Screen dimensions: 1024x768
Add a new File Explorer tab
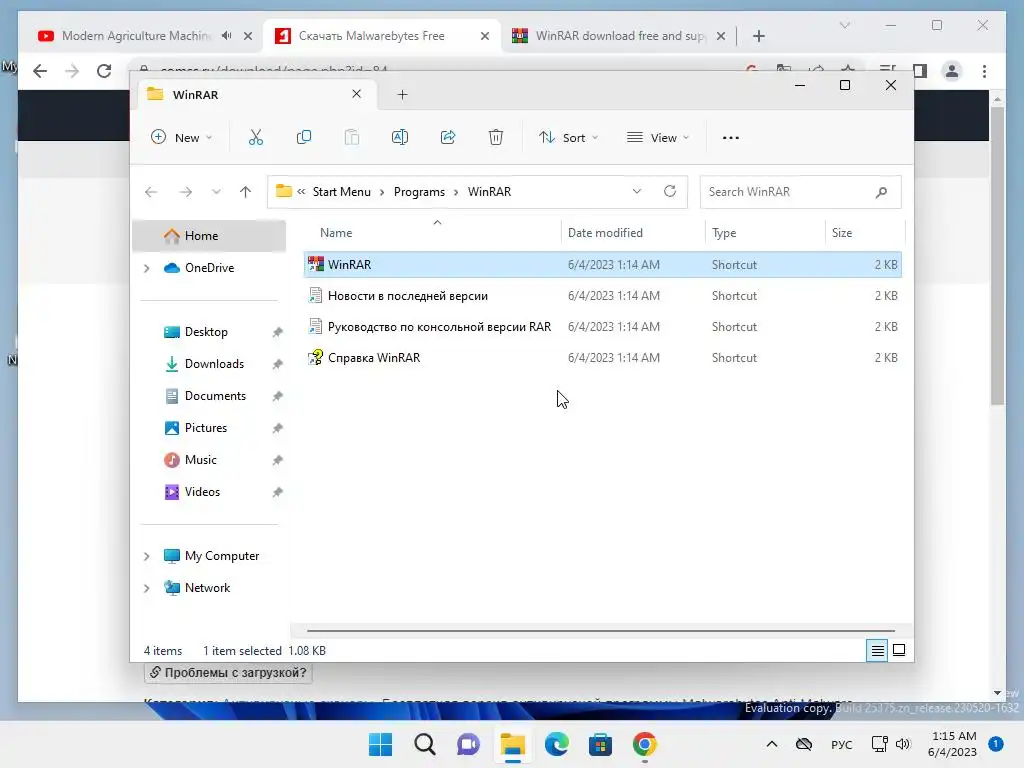402,95
